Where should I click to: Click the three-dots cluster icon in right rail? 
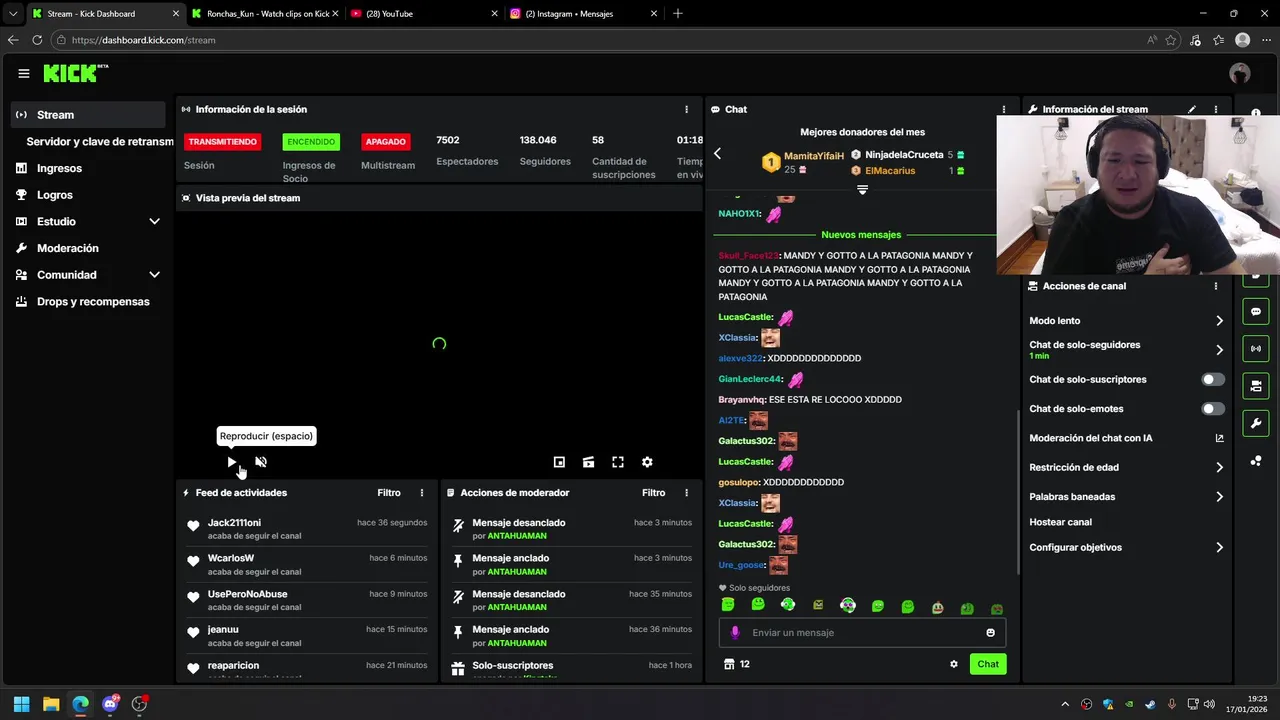(1256, 460)
